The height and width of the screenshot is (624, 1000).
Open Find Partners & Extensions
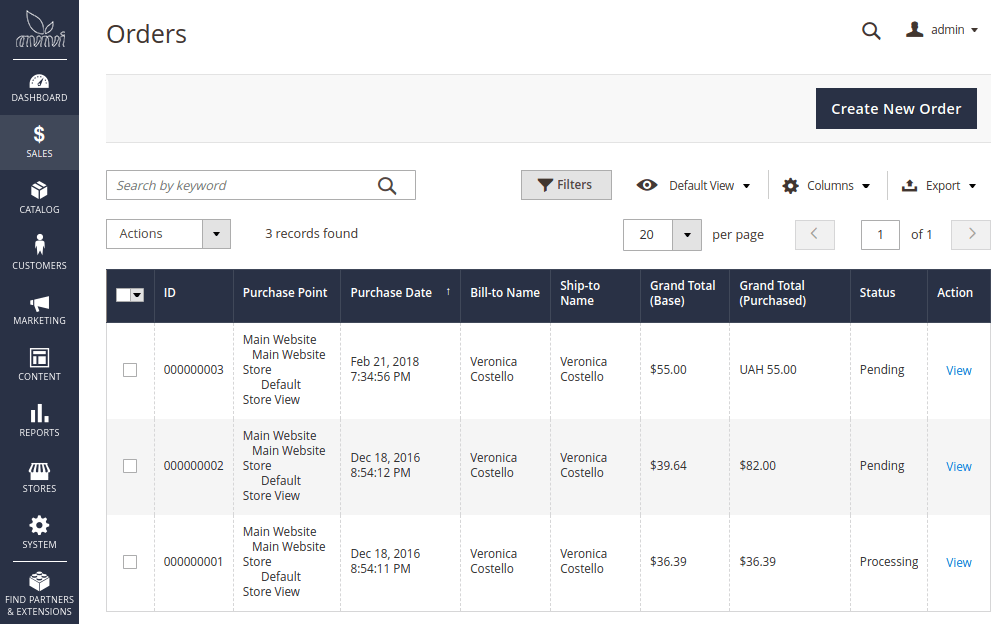[x=40, y=594]
